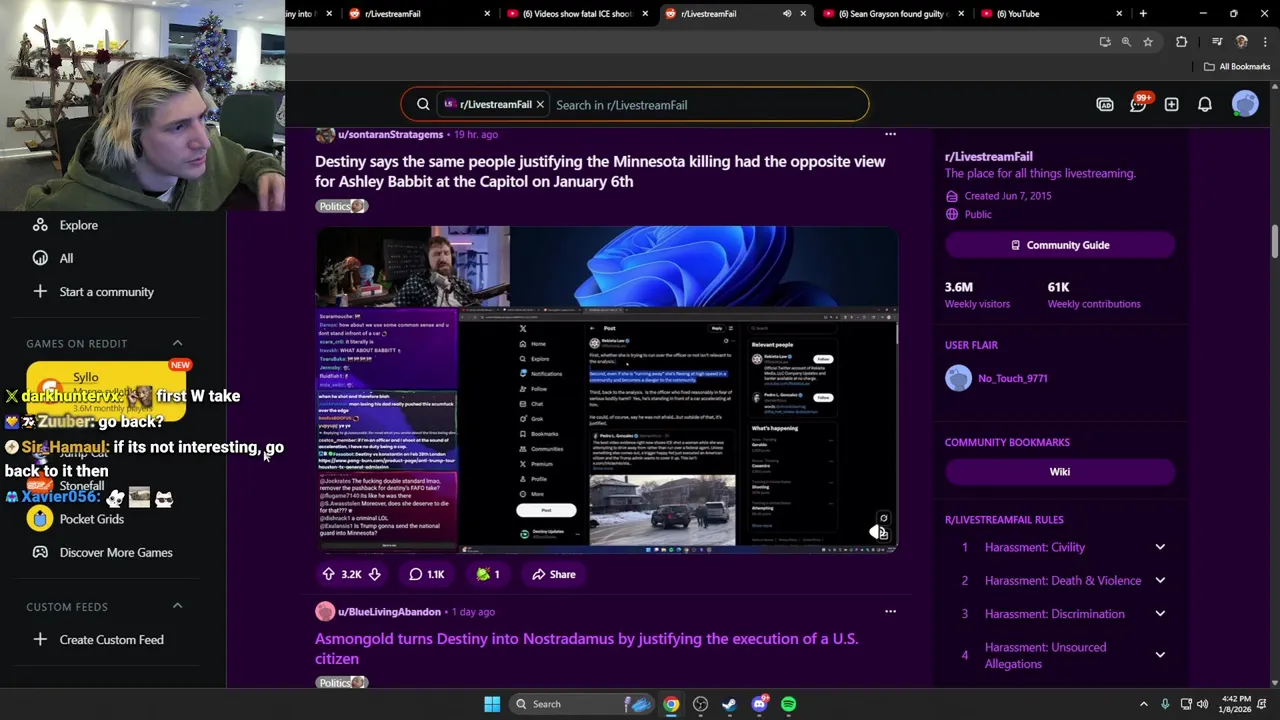
Task: Downvote the Destiny Minnesota post
Action: click(x=374, y=574)
